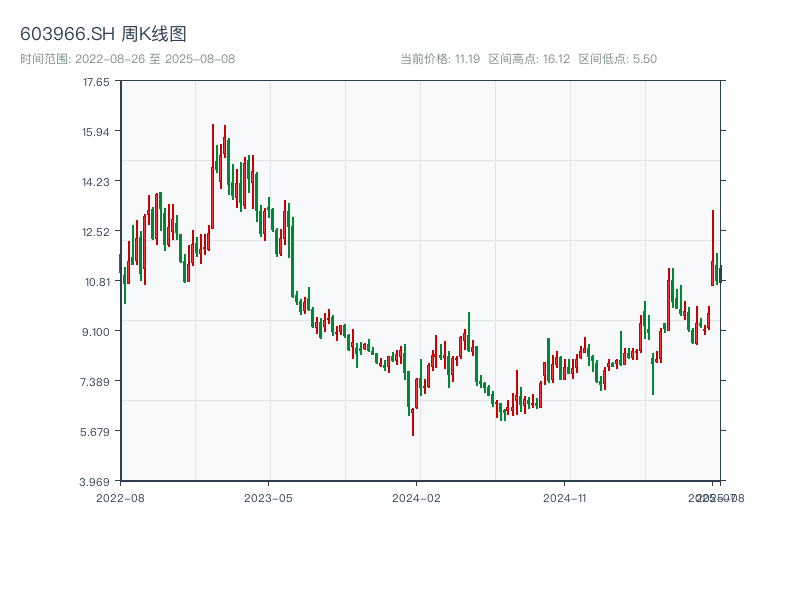The width and height of the screenshot is (800, 600).
Task: Click the 603966.SH 周K线图 chart title
Action: click(x=103, y=35)
